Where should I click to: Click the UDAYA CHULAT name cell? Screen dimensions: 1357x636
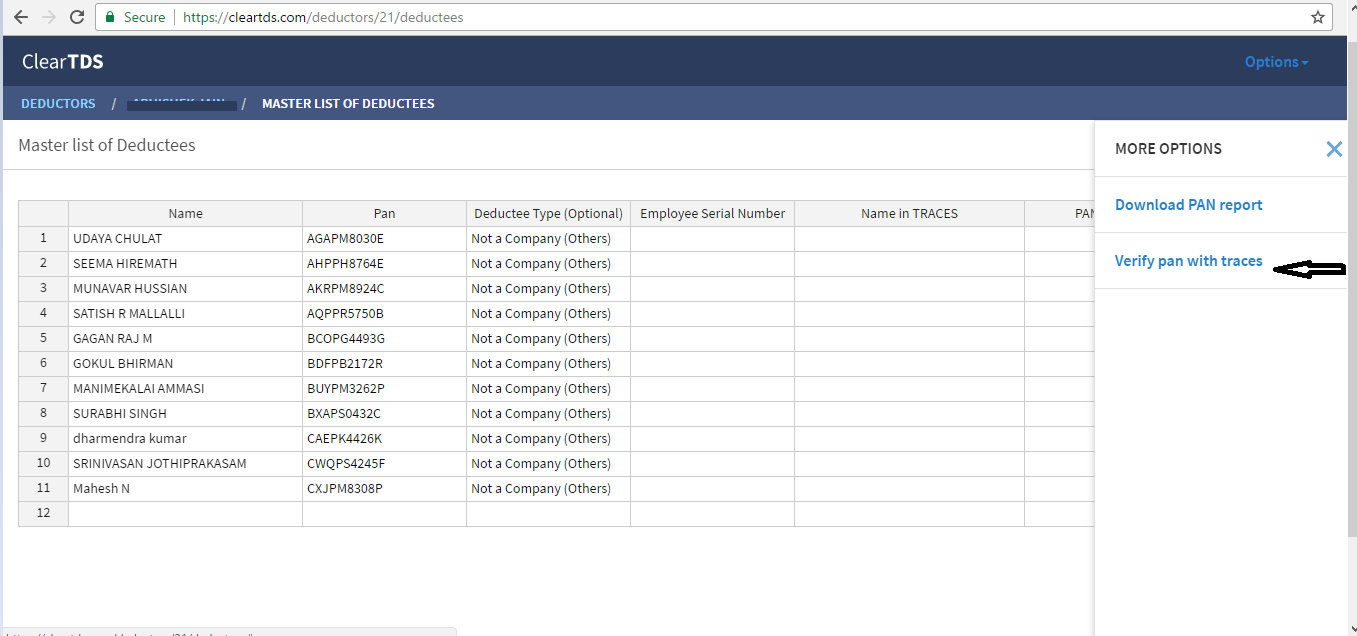click(x=185, y=239)
